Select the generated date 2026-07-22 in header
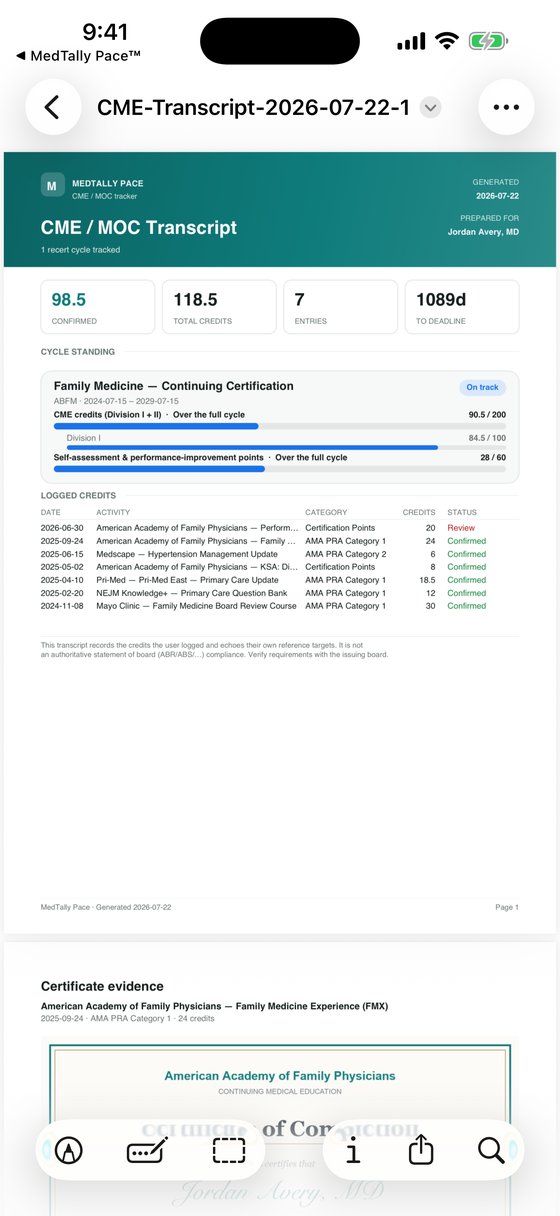This screenshot has width=560, height=1216. pos(497,196)
